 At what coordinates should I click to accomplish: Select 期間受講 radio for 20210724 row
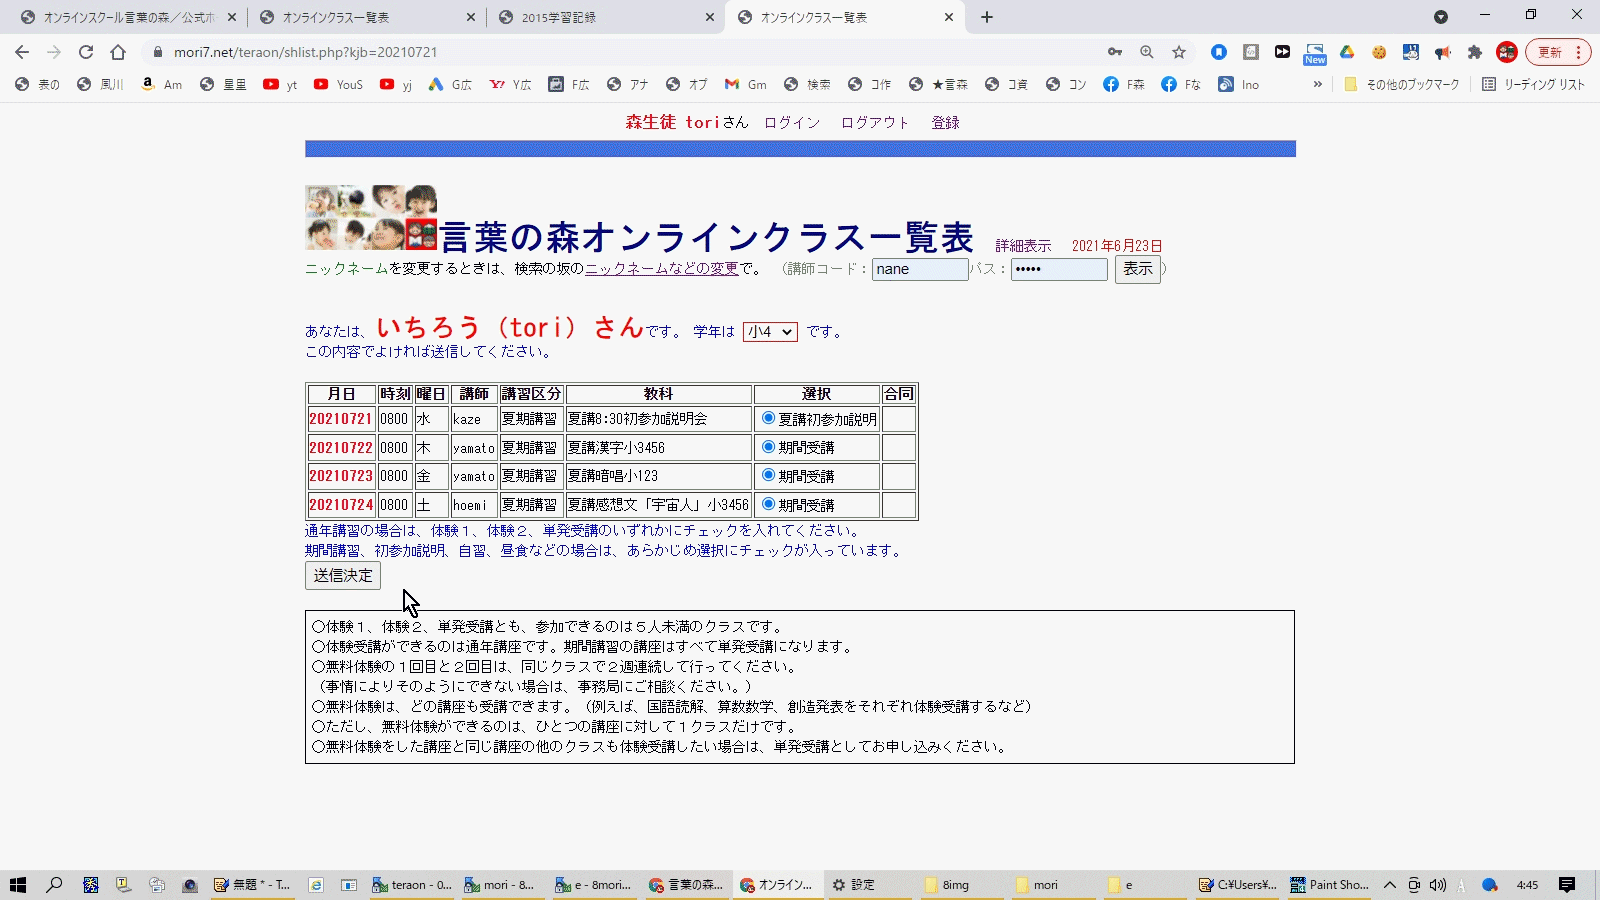pyautogui.click(x=768, y=504)
